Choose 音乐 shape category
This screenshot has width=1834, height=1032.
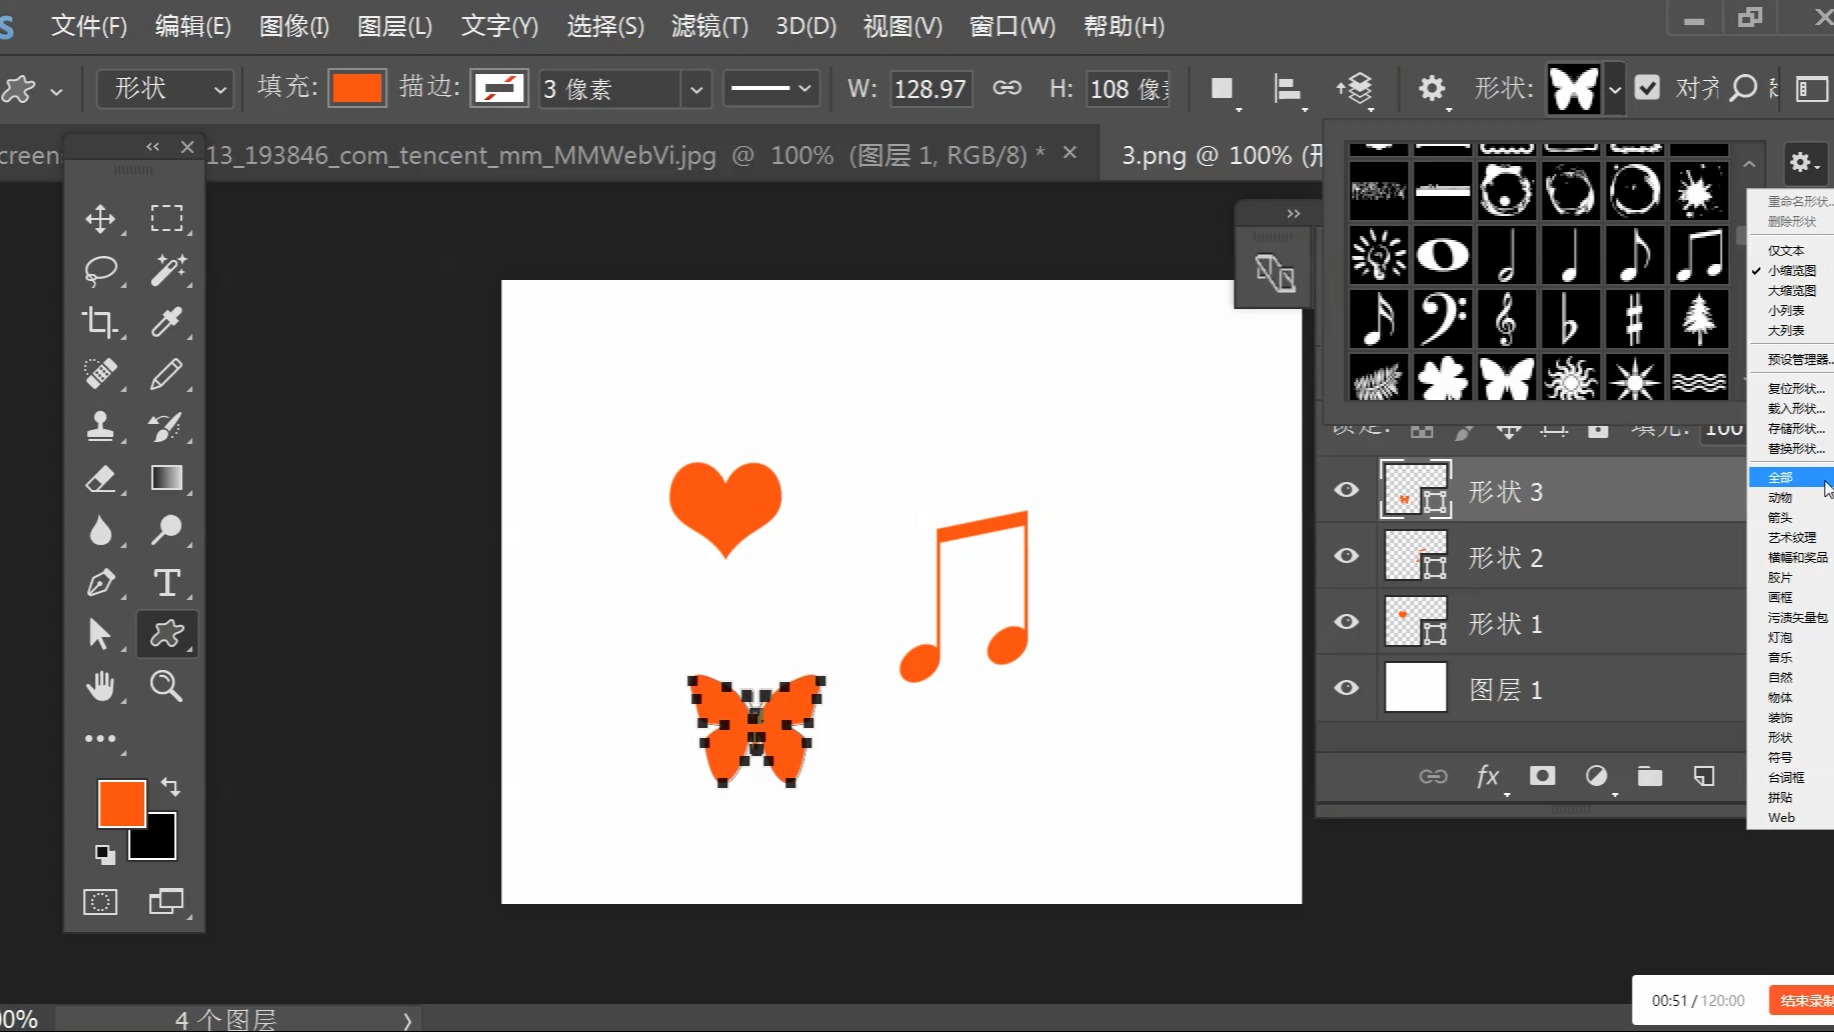click(x=1780, y=657)
